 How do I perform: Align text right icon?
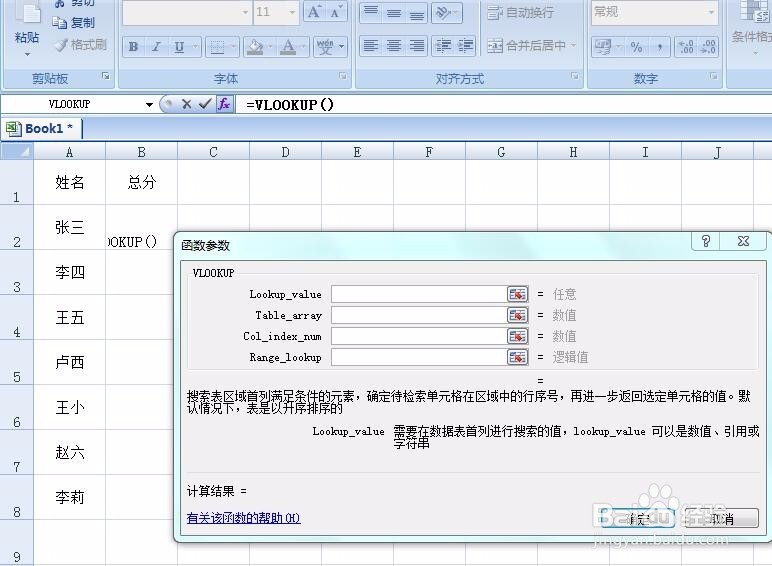tap(417, 46)
